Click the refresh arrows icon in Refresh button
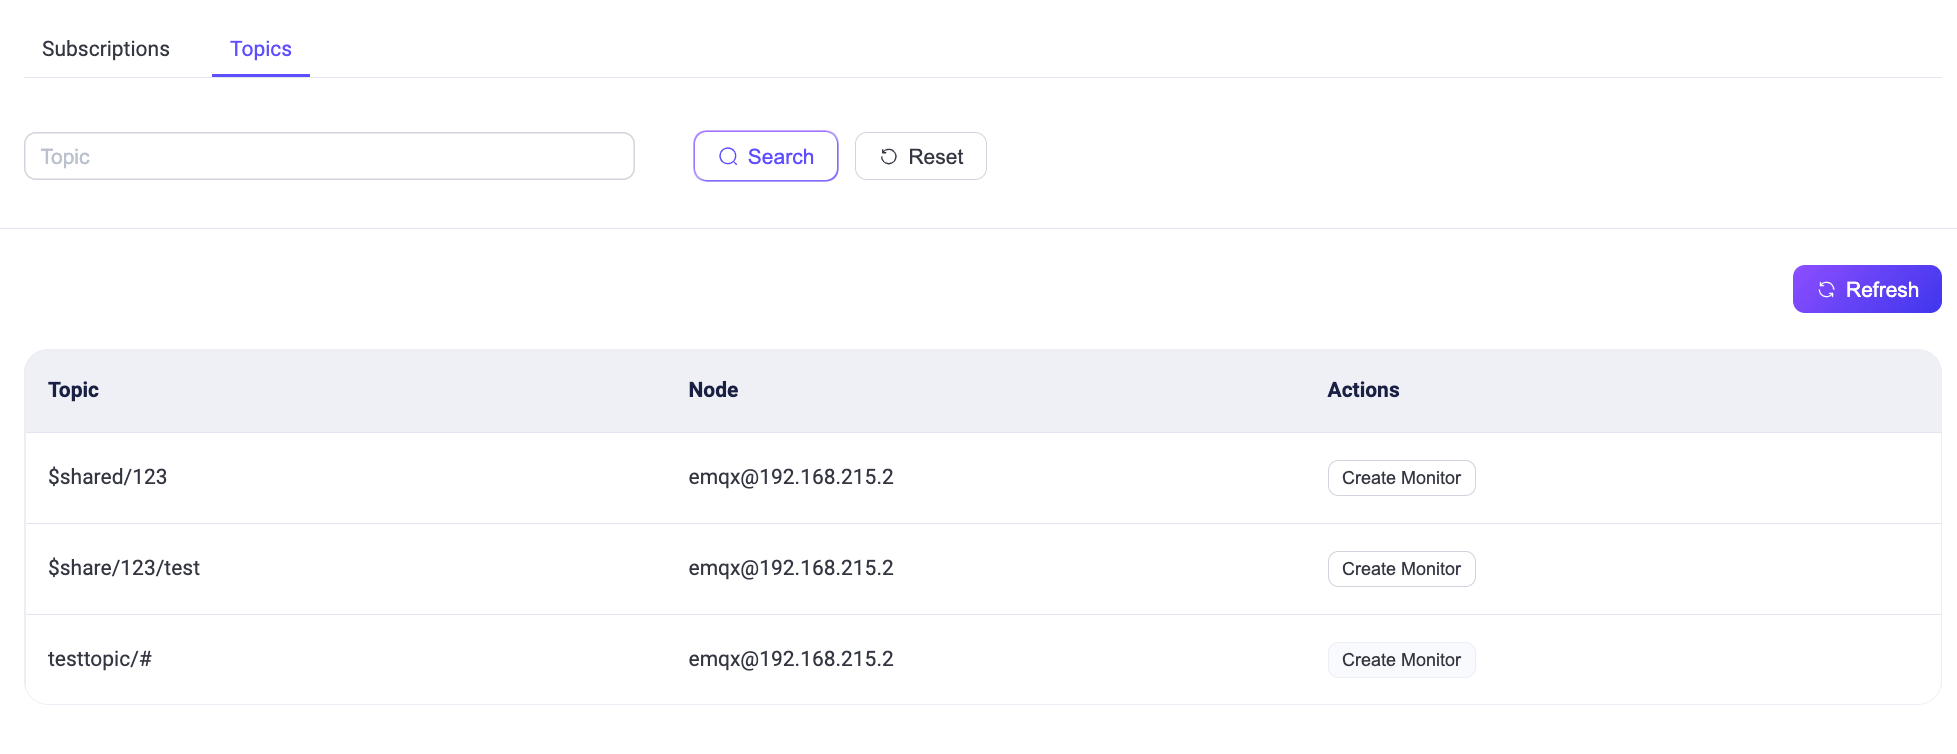Screen dimensions: 1957x754 click(1826, 290)
